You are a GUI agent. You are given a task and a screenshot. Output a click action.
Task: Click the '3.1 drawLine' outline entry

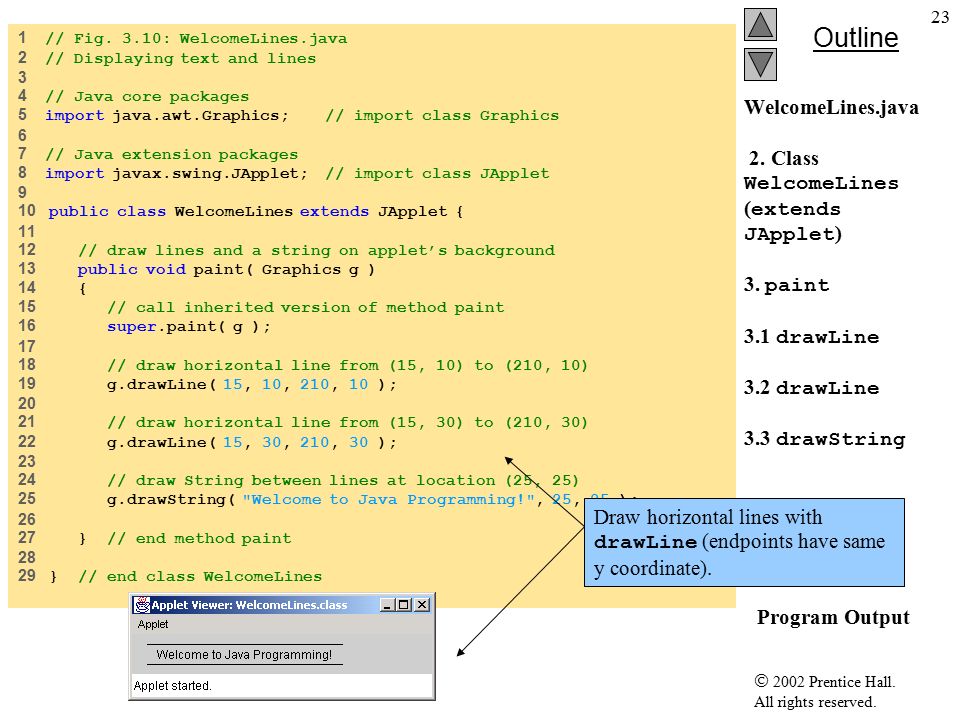(x=811, y=337)
